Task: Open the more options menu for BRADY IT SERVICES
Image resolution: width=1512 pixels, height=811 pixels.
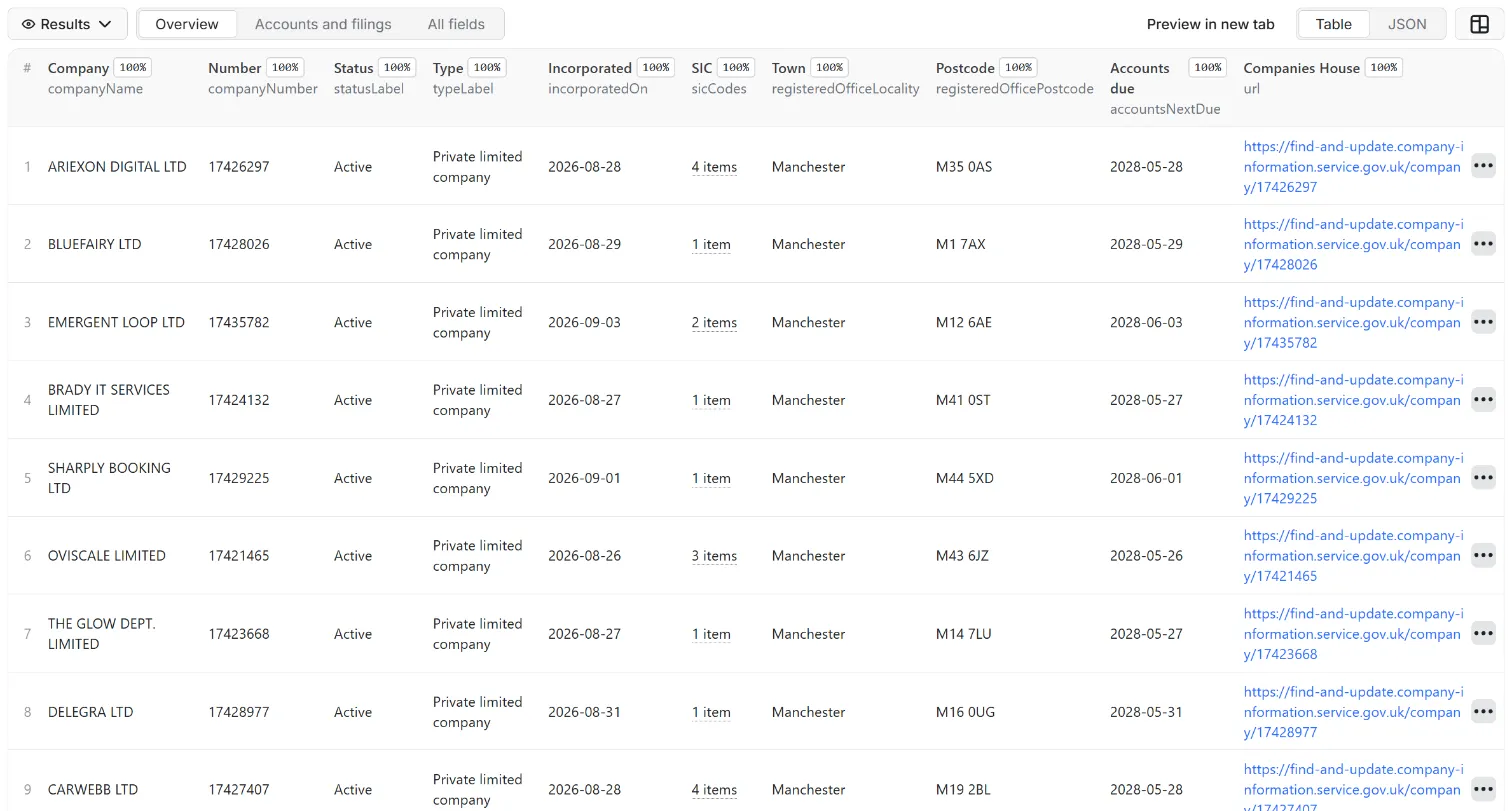Action: [x=1483, y=400]
